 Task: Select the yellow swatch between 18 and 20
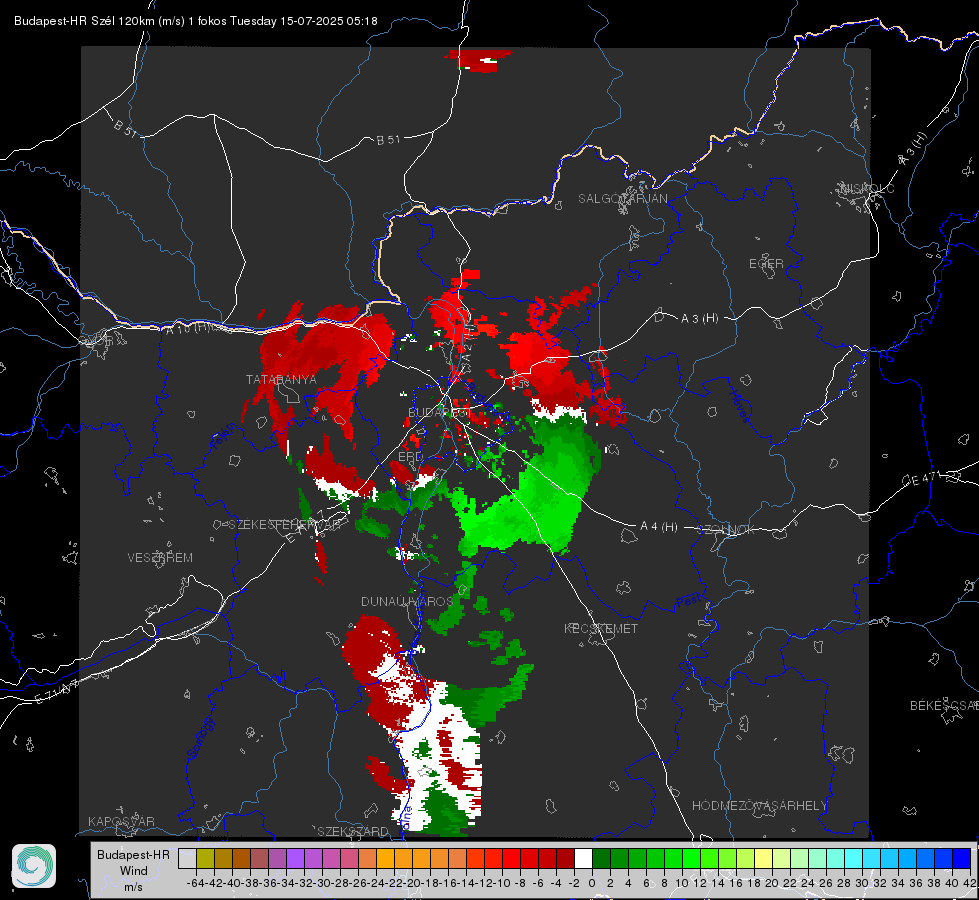coord(764,858)
